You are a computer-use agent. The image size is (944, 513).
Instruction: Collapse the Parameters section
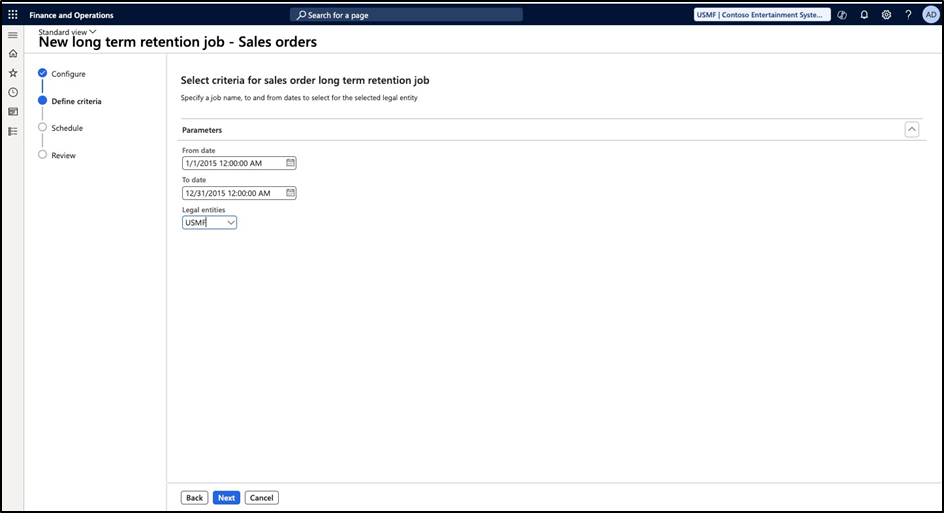pos(911,129)
